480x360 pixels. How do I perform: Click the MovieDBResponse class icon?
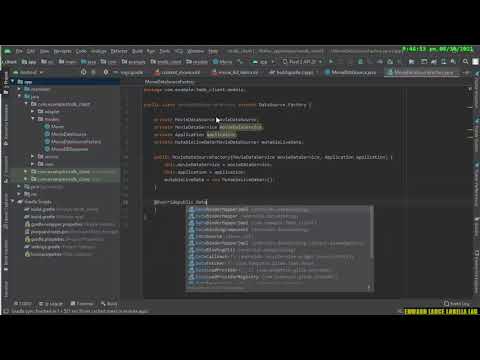(47, 149)
